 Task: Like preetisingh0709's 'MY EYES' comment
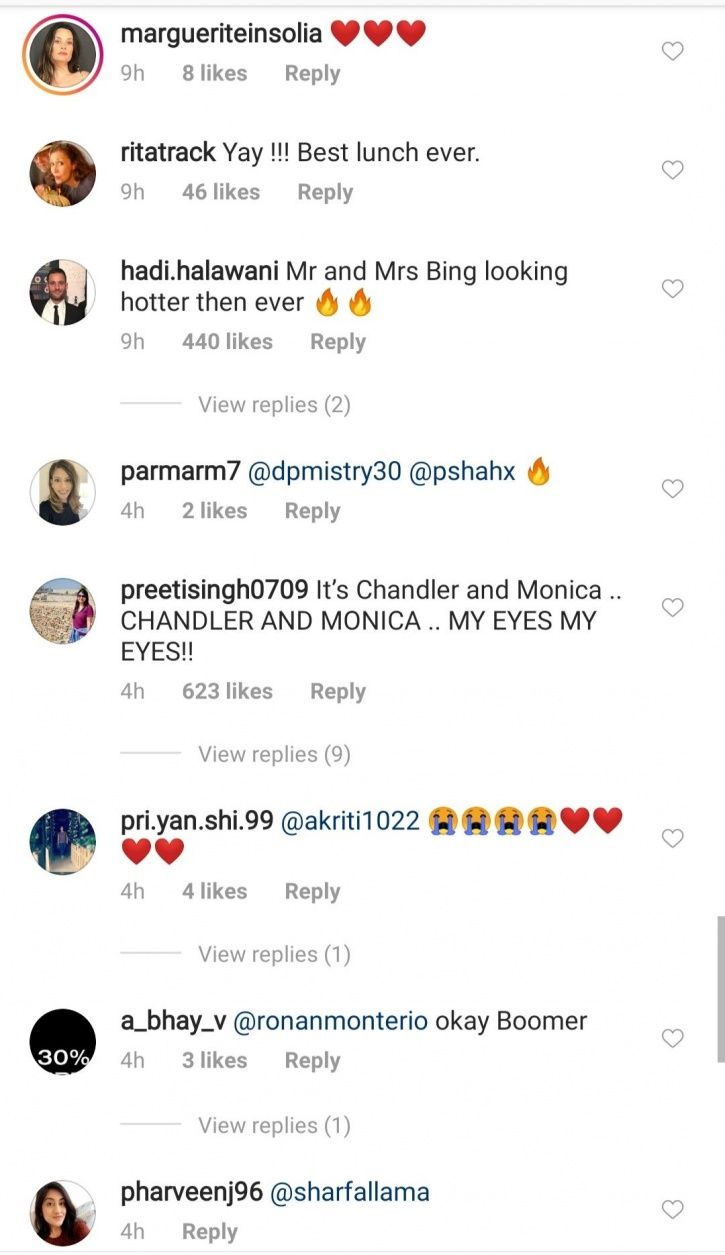click(x=672, y=608)
